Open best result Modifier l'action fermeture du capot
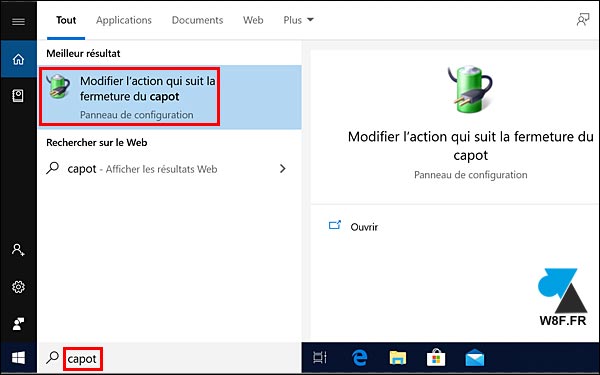 (170, 97)
